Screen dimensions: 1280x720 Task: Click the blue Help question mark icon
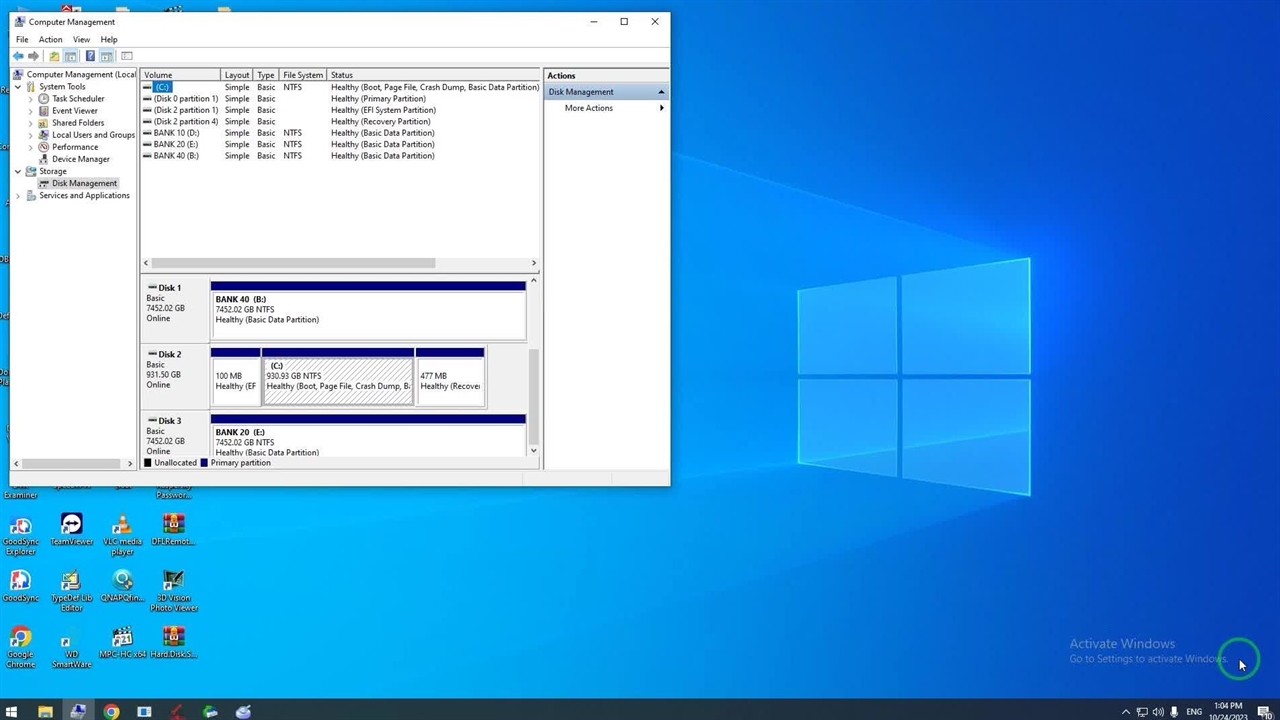pos(90,56)
